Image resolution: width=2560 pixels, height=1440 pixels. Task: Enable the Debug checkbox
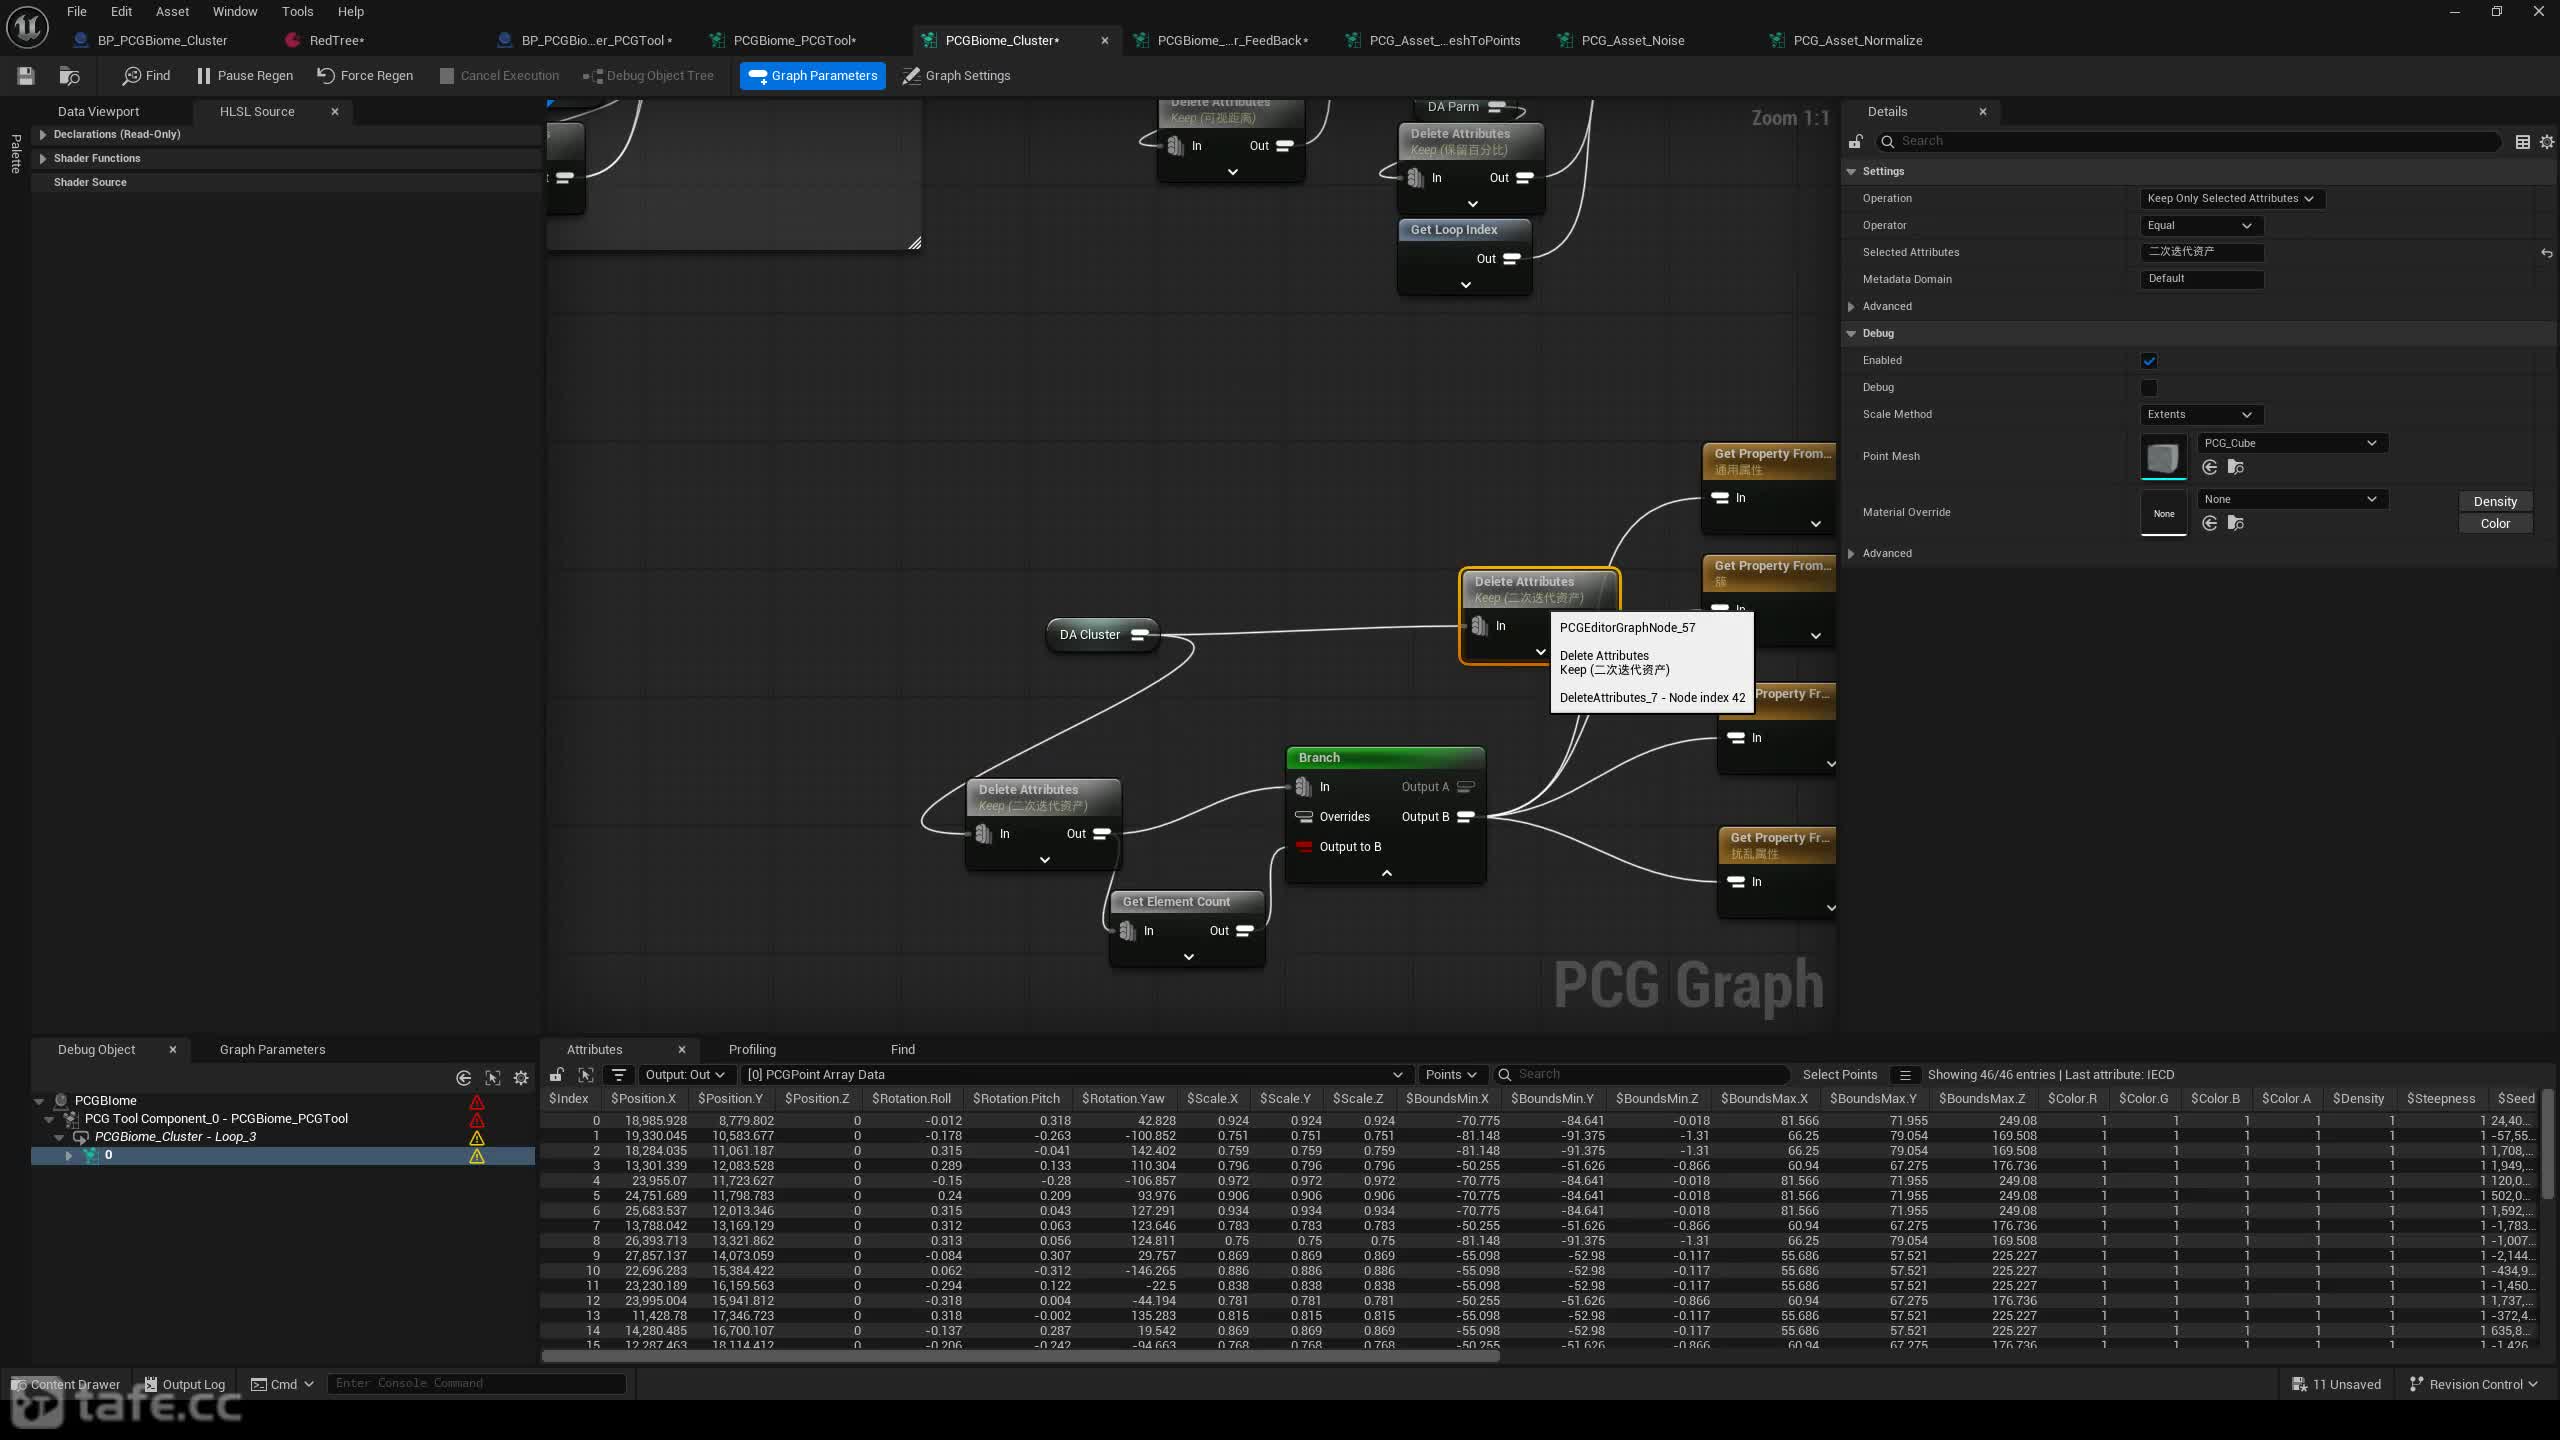point(2149,388)
